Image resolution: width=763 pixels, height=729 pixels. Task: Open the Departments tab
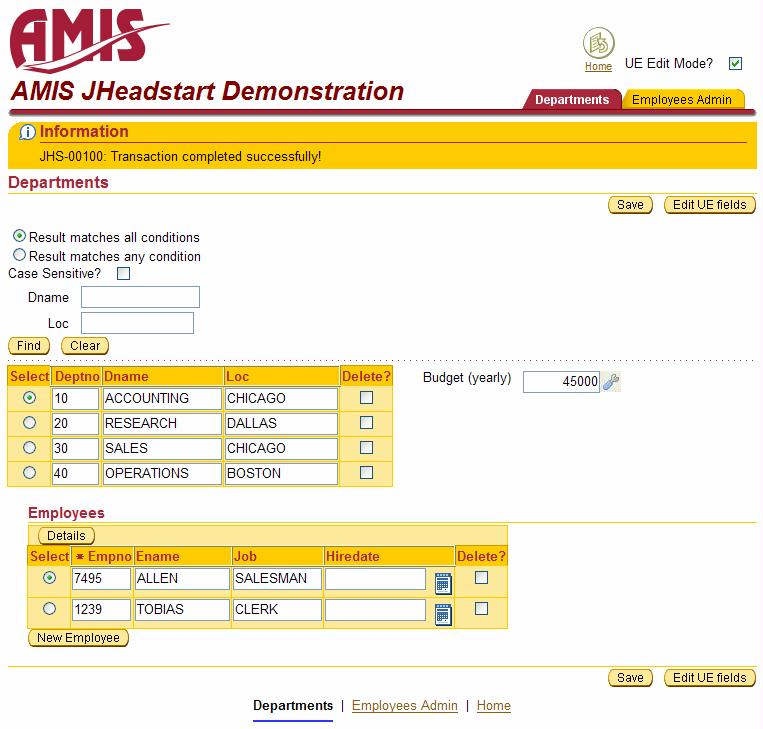572,100
